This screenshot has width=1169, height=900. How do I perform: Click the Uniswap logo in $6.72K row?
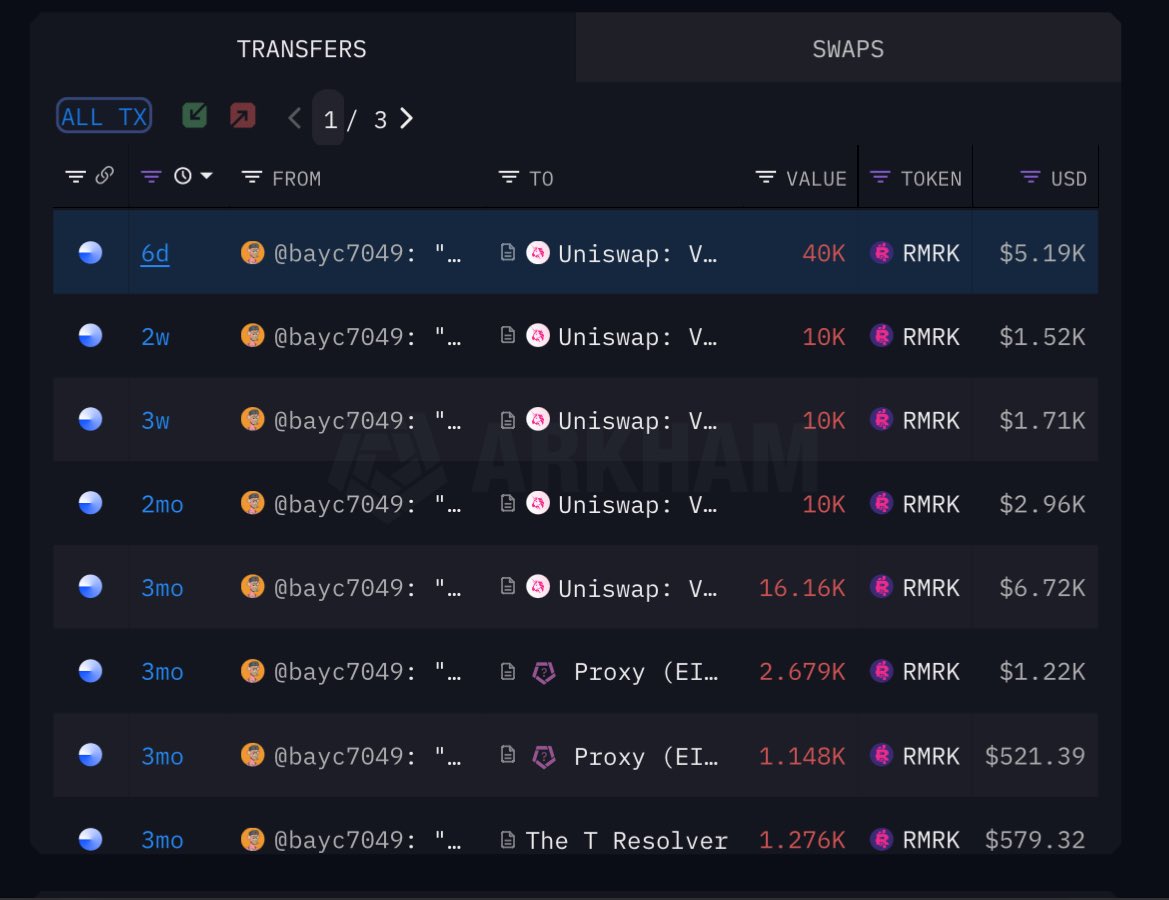538,587
